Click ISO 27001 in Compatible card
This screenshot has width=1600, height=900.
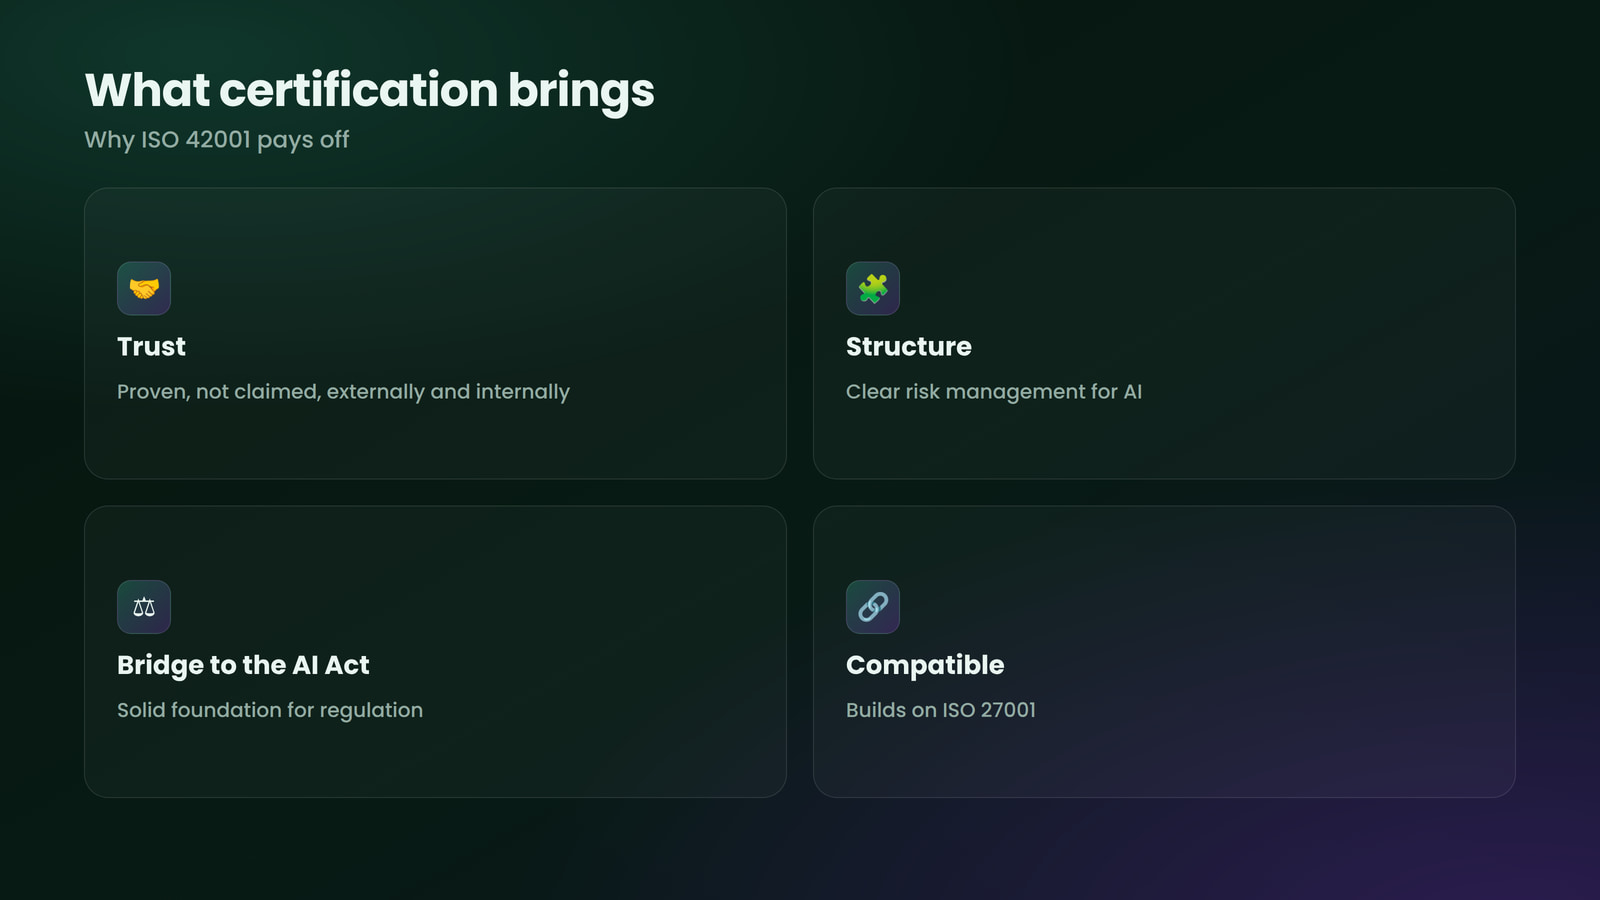point(989,710)
